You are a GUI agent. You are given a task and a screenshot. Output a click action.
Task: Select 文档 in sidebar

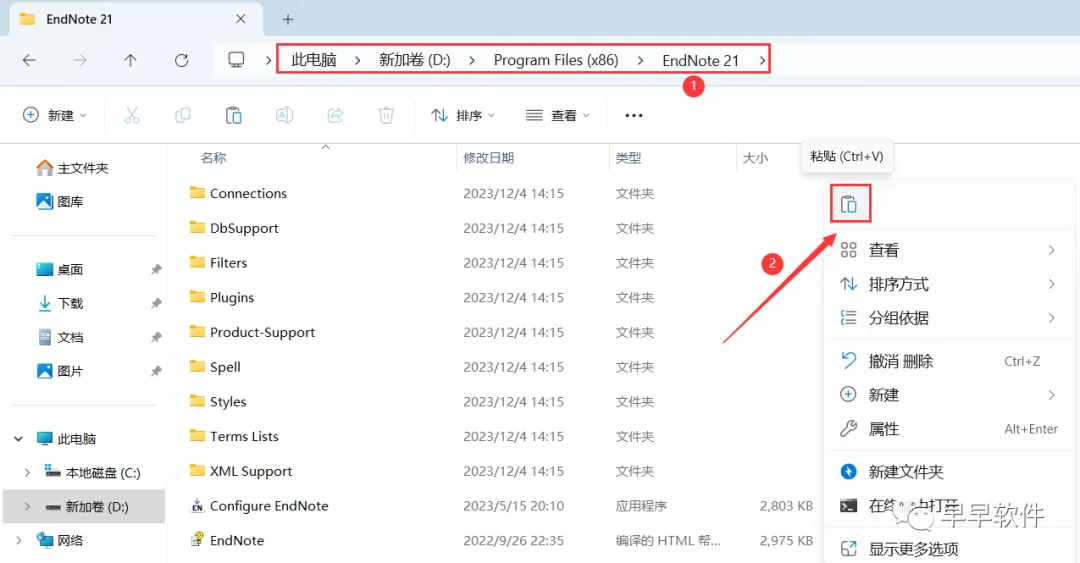click(x=60, y=337)
